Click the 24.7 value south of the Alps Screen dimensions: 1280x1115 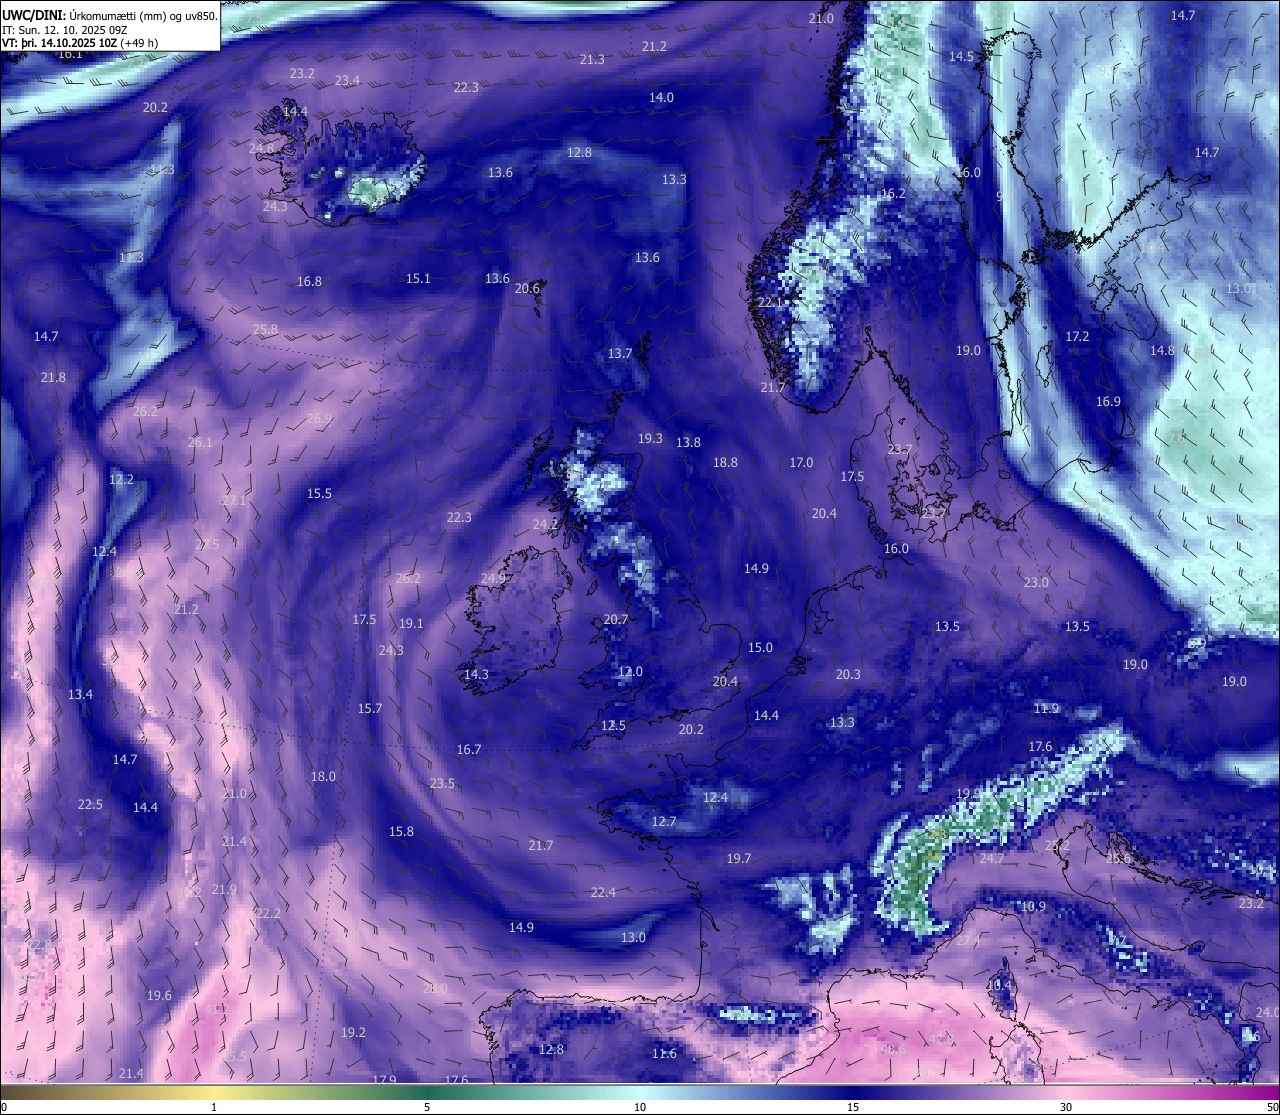pyautogui.click(x=992, y=859)
